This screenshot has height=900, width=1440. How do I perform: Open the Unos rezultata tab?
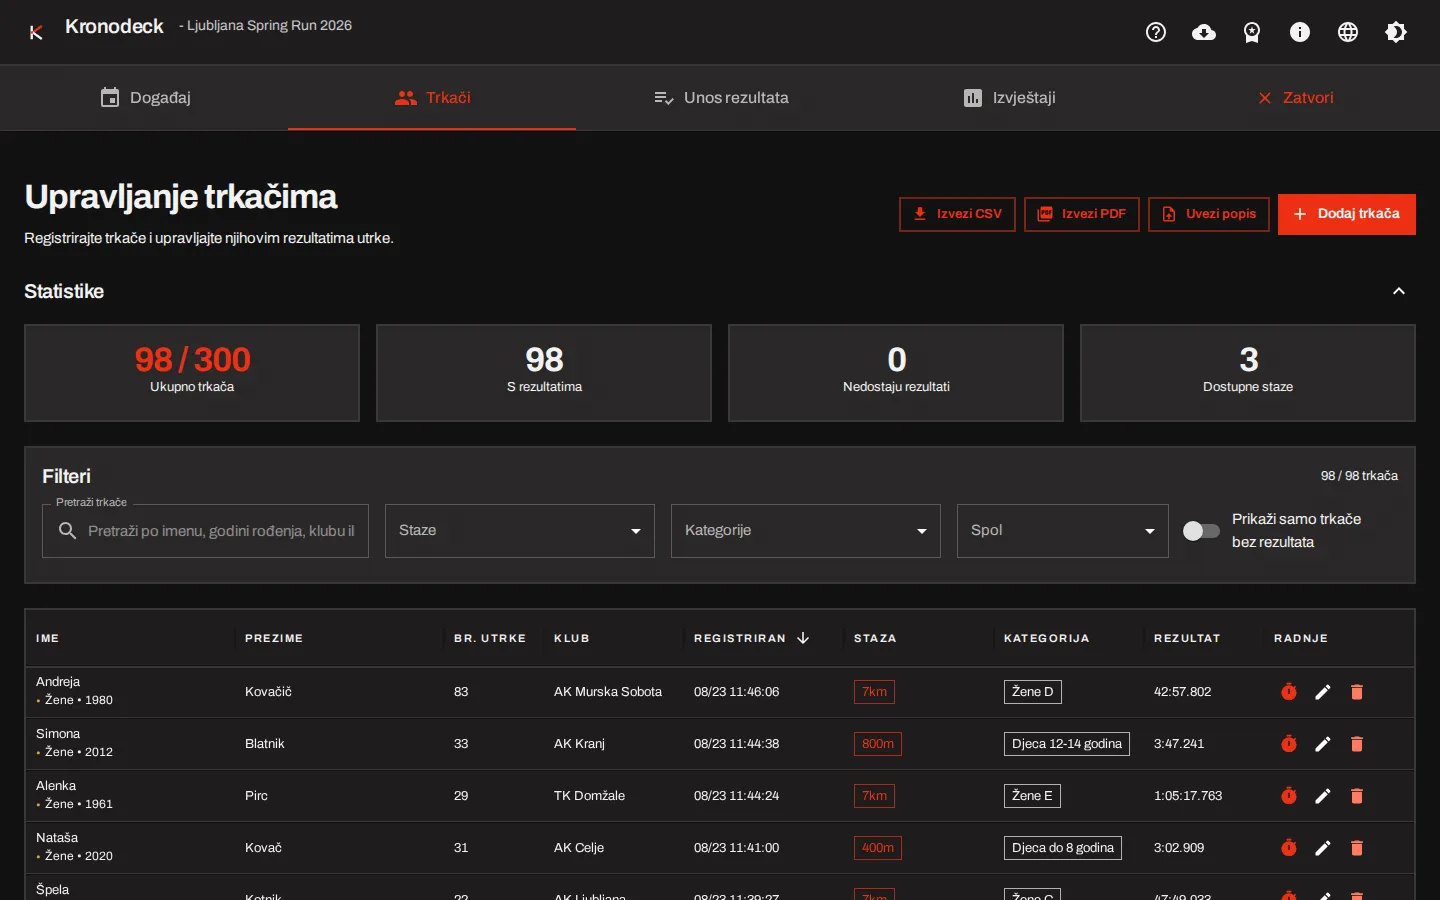pyautogui.click(x=720, y=98)
